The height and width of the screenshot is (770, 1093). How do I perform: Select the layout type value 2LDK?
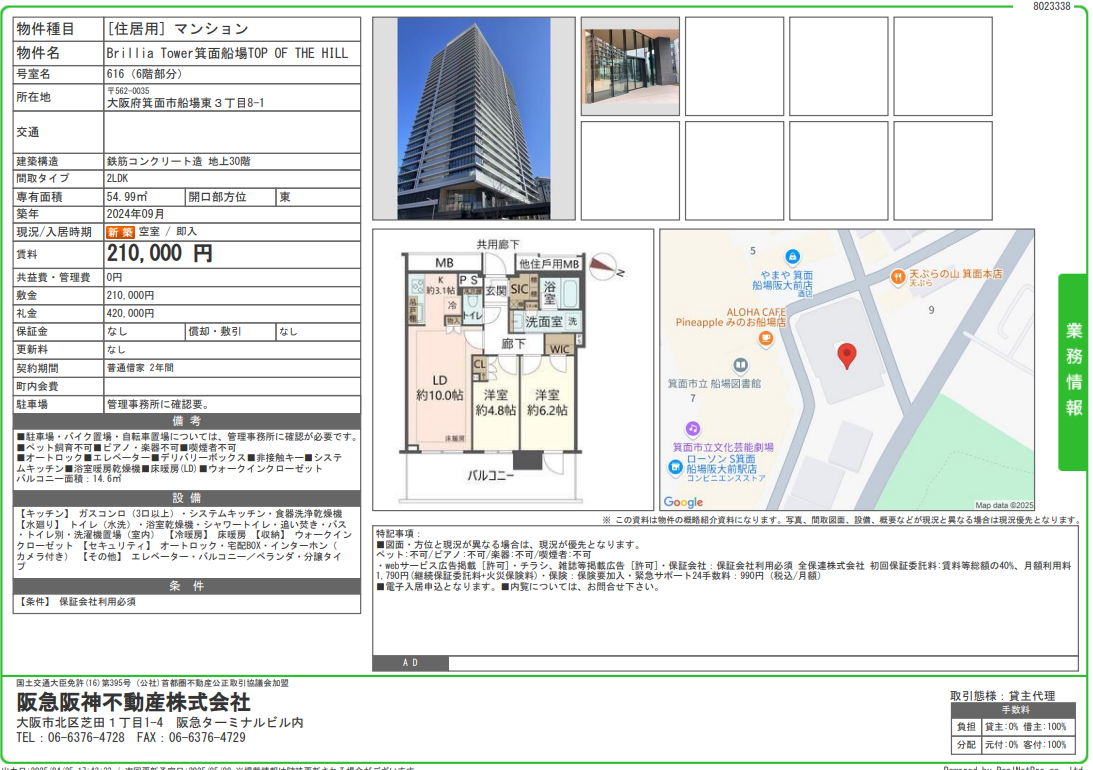tap(117, 178)
